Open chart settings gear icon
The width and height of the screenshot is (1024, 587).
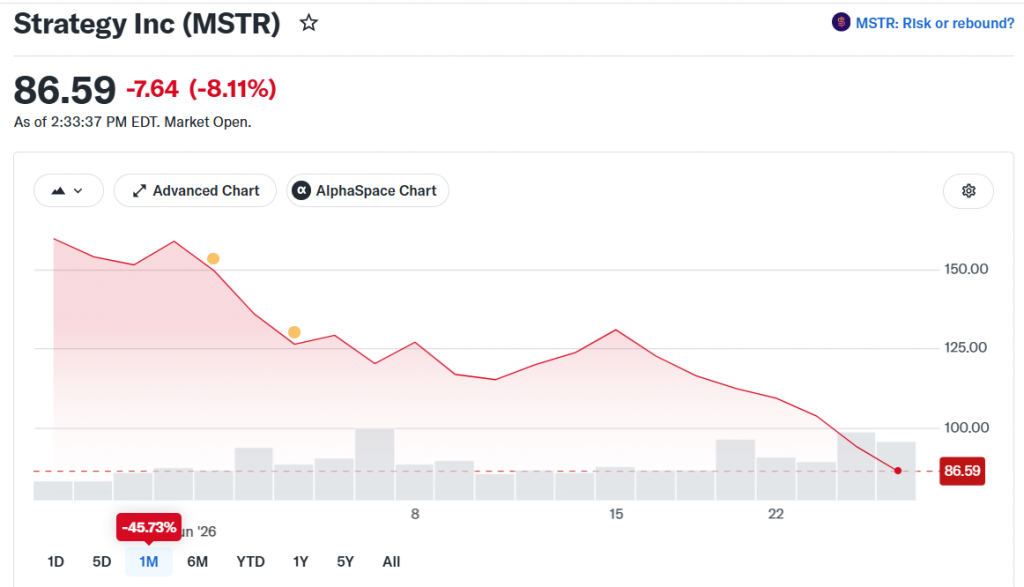click(x=968, y=191)
